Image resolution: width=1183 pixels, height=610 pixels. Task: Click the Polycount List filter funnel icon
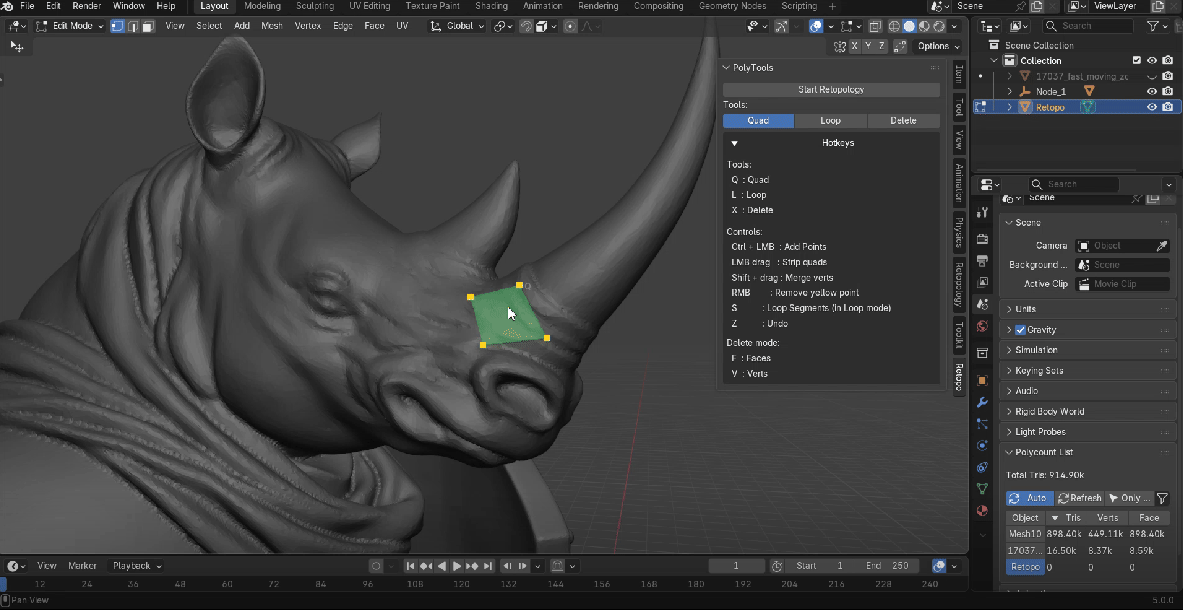pos(1162,498)
